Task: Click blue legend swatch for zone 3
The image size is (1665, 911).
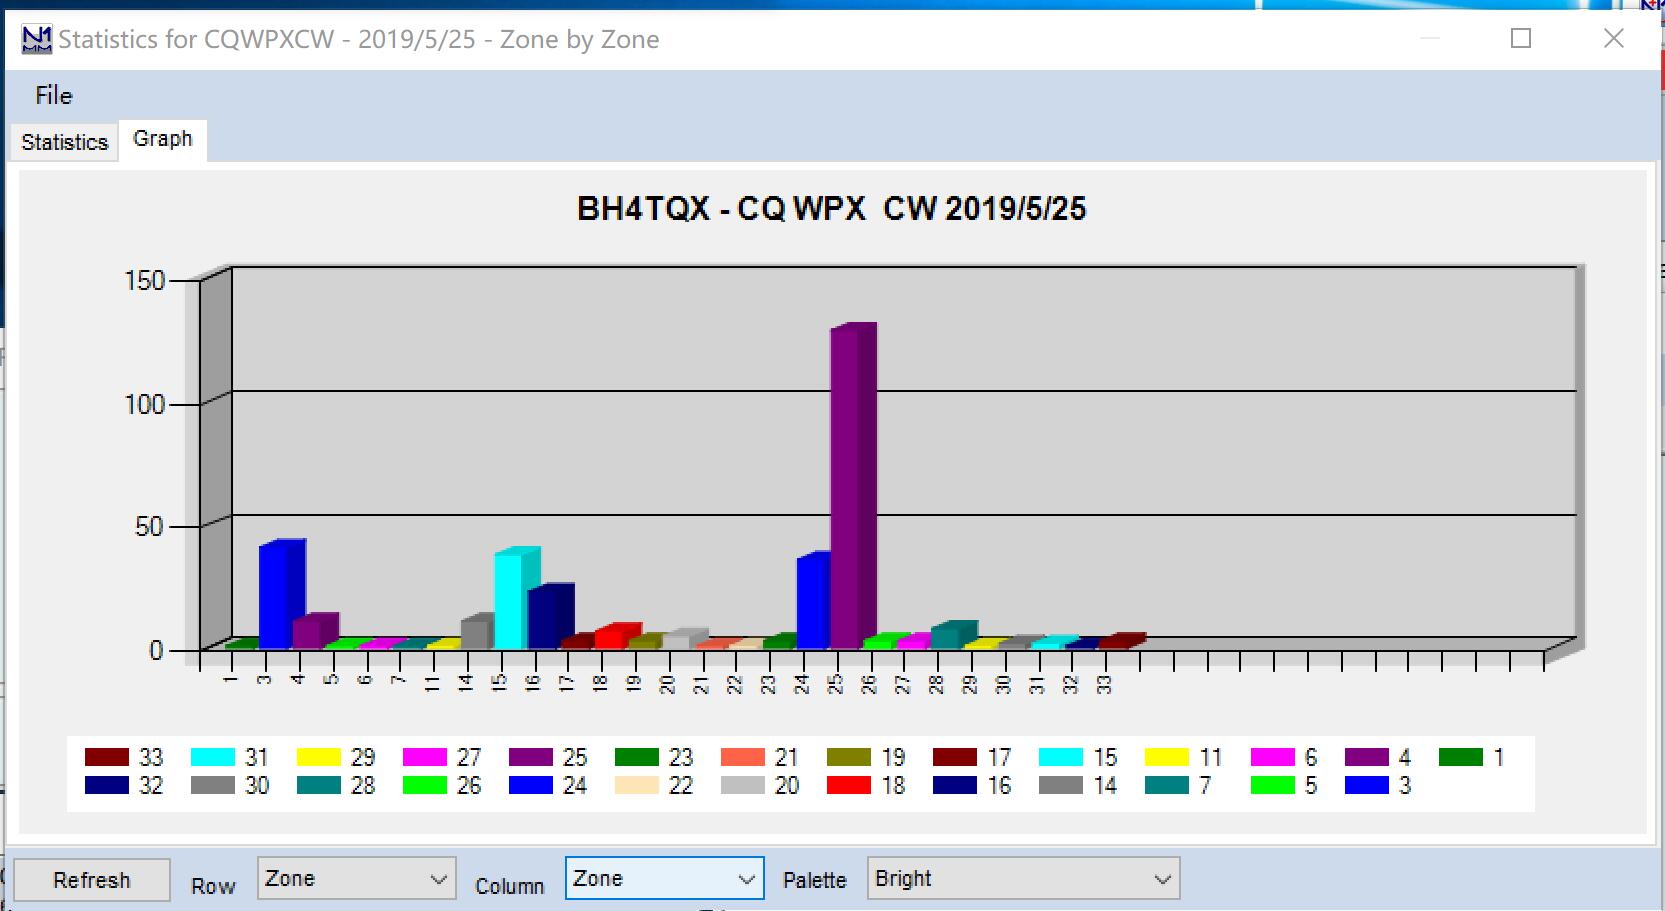Action: pyautogui.click(x=1367, y=785)
